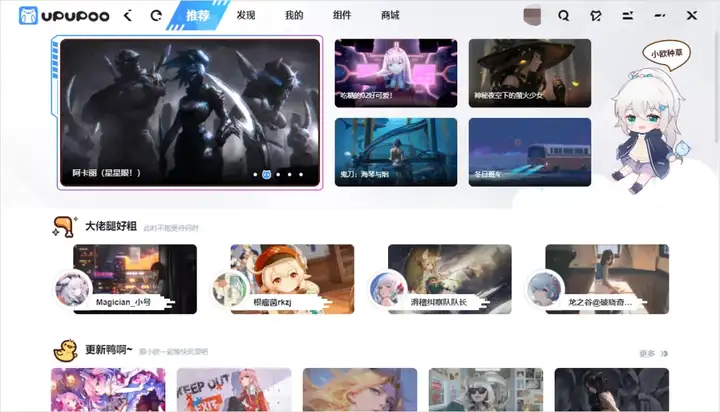Open Magician_小号 creator card
Viewport: 720px width, 412px height.
(135, 279)
